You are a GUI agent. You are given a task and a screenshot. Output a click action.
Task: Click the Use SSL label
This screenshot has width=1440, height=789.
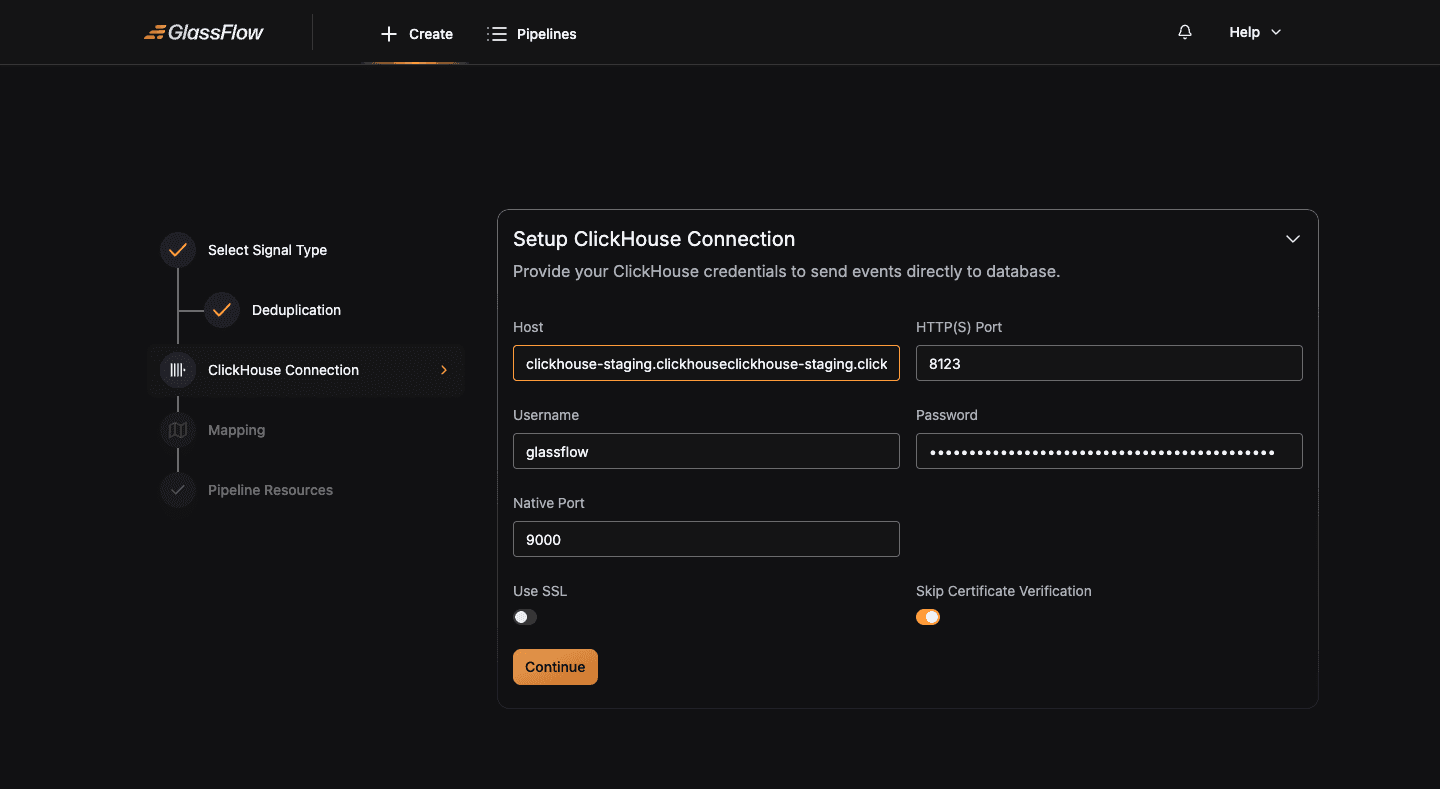pyautogui.click(x=540, y=591)
